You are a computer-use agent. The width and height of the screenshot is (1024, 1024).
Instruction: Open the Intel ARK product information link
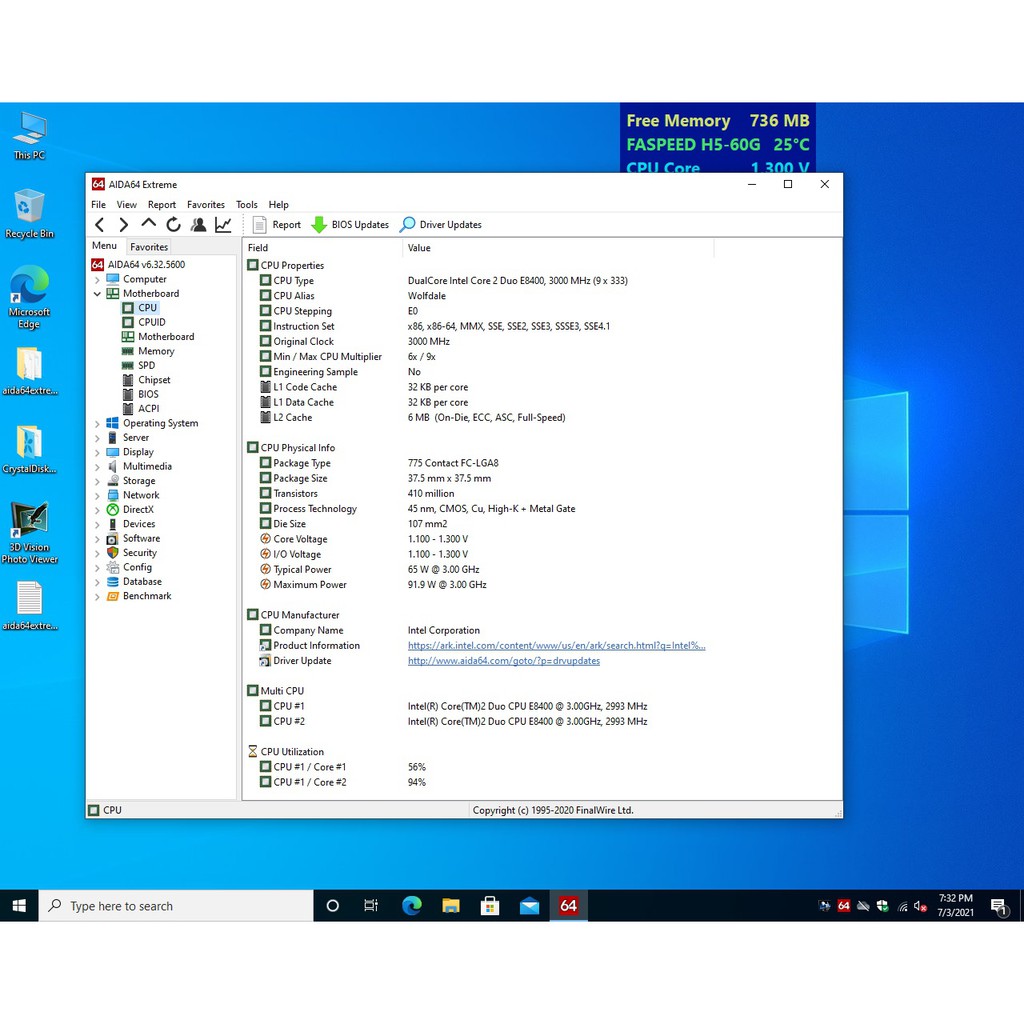click(x=556, y=645)
